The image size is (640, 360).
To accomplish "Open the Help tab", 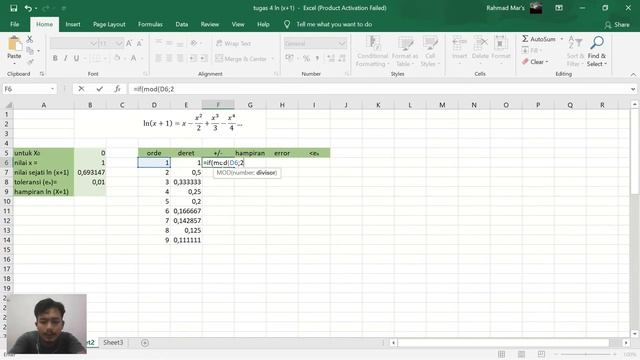I will coord(263,24).
